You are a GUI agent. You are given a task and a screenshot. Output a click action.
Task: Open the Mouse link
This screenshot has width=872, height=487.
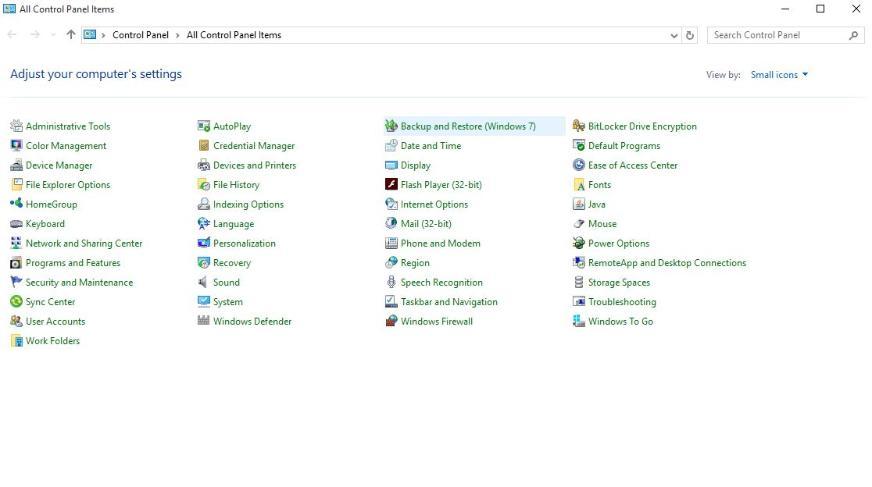click(x=602, y=223)
